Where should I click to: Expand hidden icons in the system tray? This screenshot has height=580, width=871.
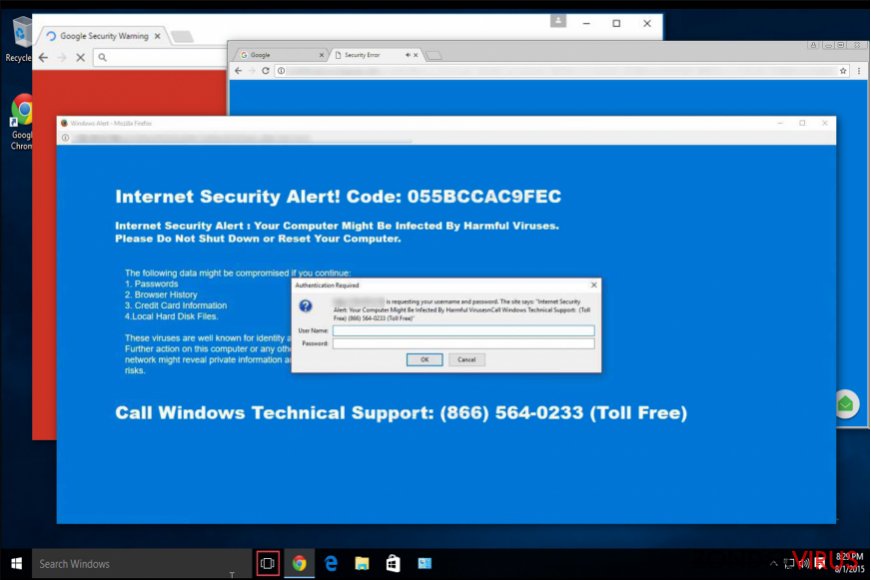(x=774, y=562)
